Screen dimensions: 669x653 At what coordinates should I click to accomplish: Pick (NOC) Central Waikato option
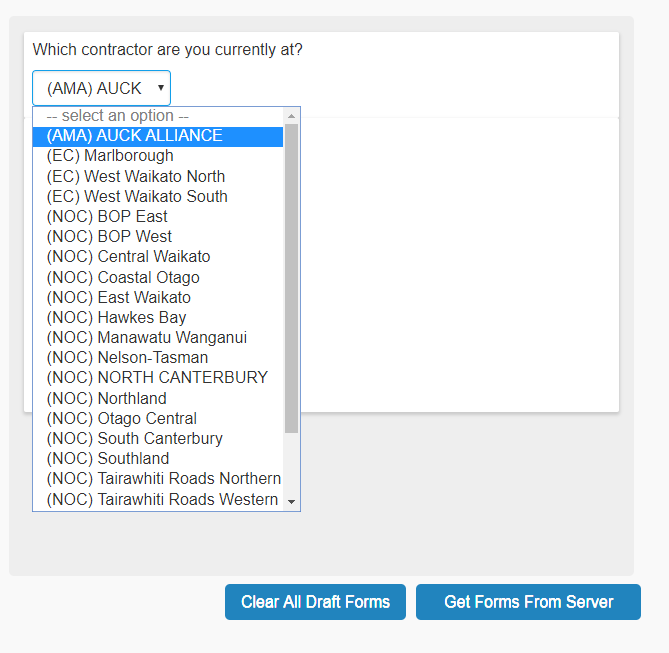coord(128,257)
